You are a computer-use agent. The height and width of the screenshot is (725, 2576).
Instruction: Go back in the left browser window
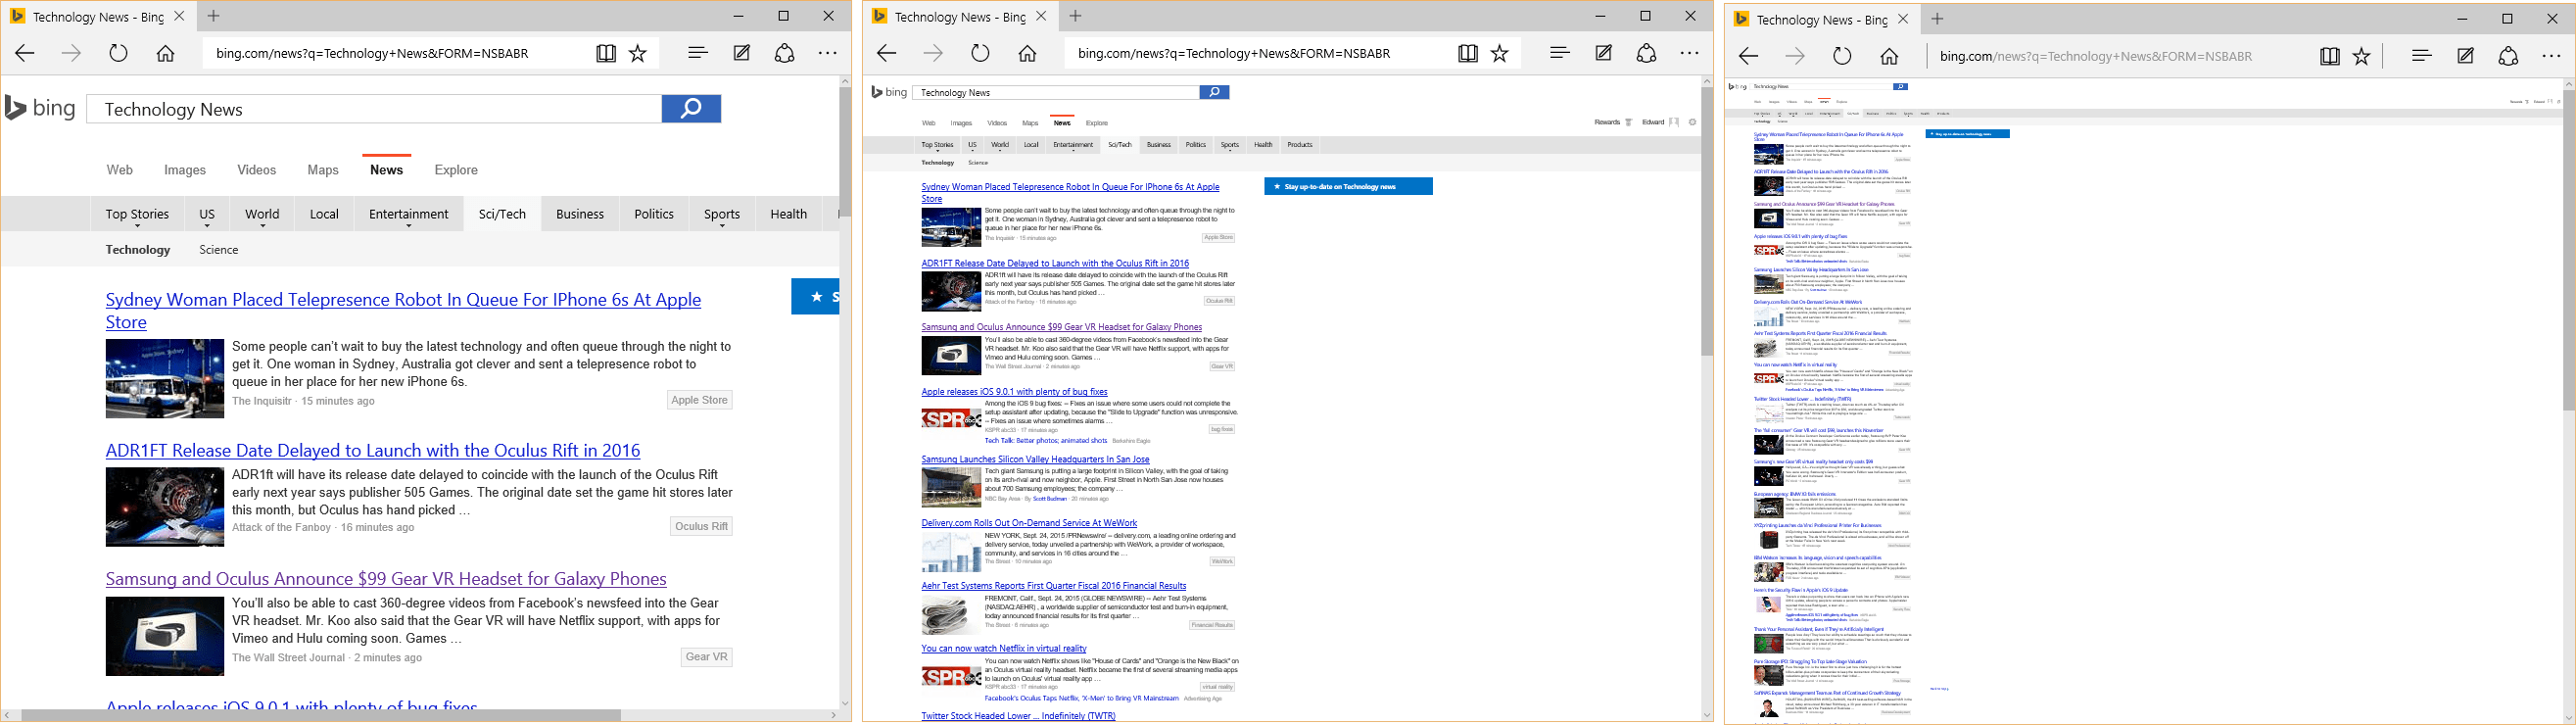click(25, 53)
